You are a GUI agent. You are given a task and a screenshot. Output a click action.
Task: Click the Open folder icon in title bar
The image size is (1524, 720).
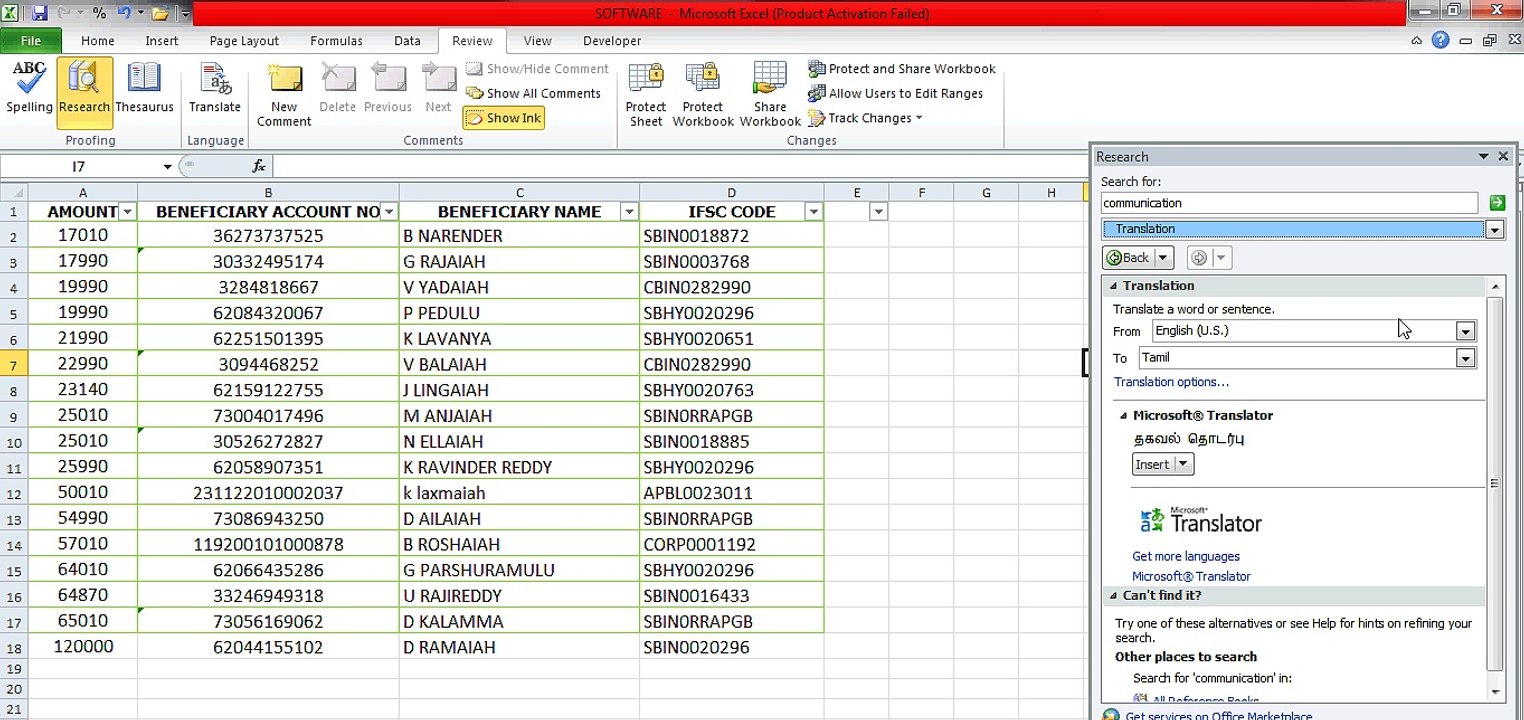pyautogui.click(x=159, y=13)
